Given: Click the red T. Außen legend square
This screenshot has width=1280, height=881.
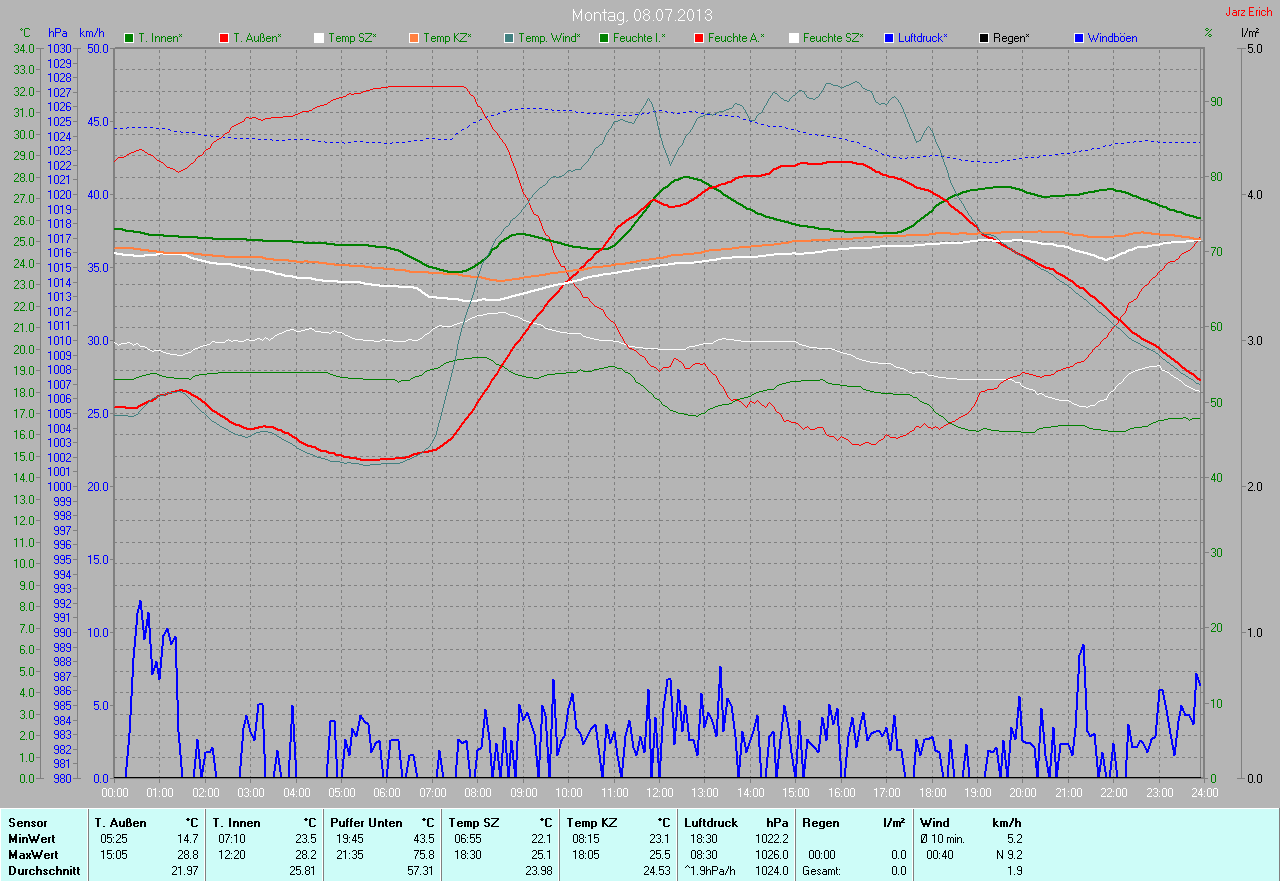Looking at the screenshot, I should [x=224, y=38].
